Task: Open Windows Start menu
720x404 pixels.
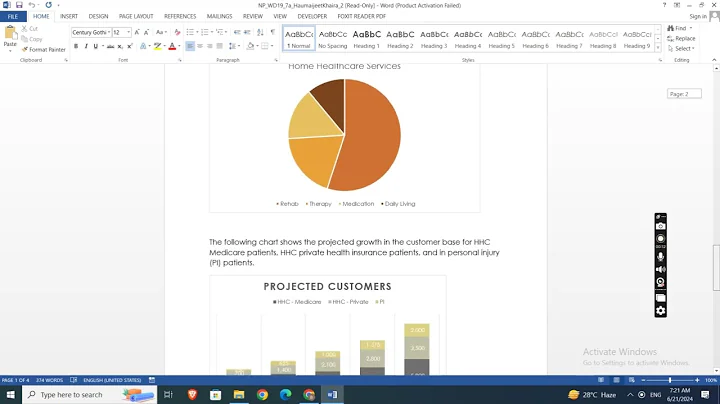Action: coord(11,395)
